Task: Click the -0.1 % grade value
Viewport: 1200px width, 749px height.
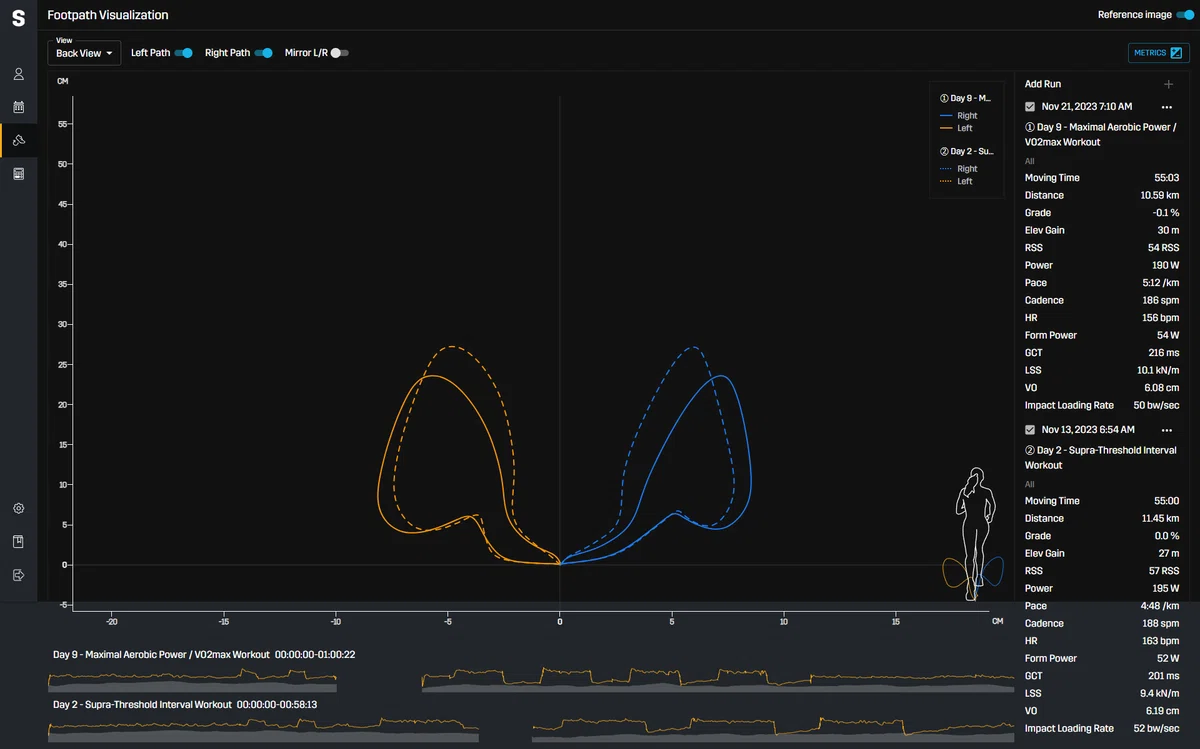Action: [1165, 213]
